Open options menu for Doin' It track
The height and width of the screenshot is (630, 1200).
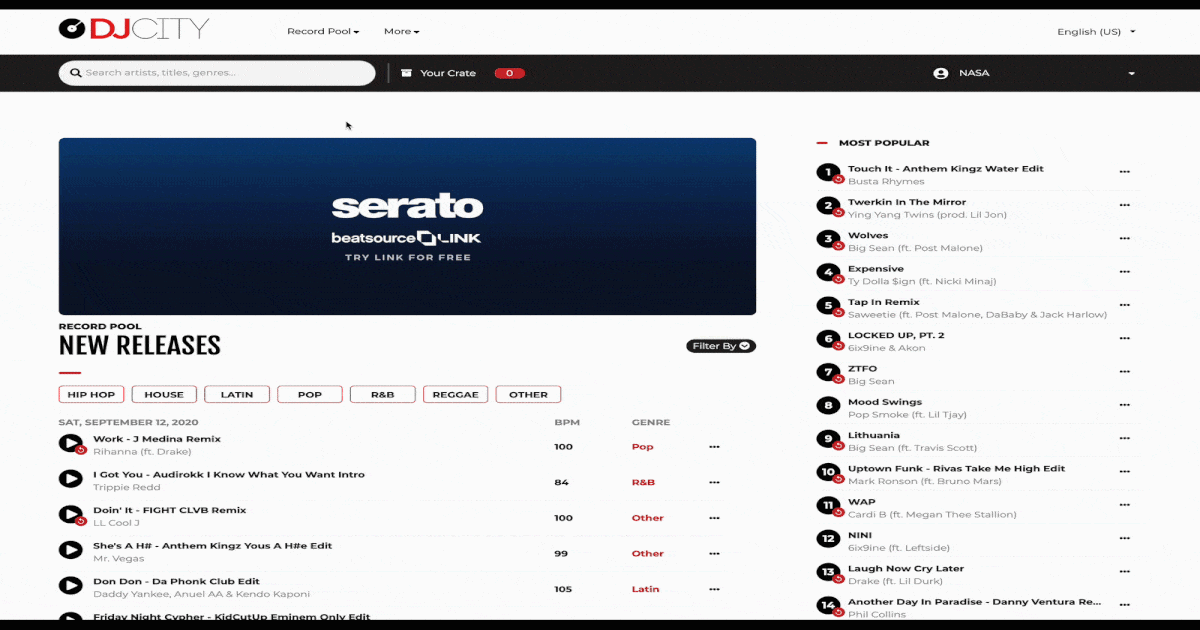pos(714,518)
